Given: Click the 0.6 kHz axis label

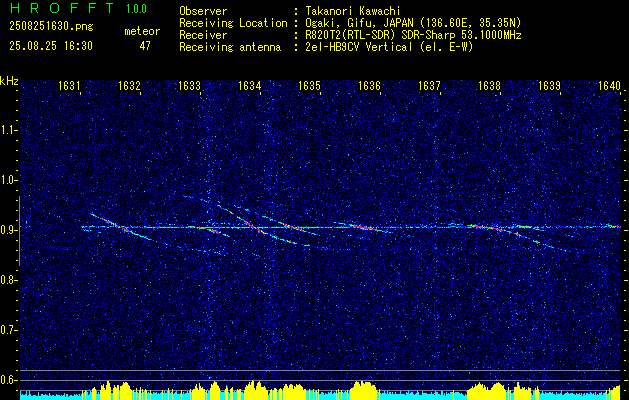Looking at the screenshot, I should pyautogui.click(x=7, y=380).
